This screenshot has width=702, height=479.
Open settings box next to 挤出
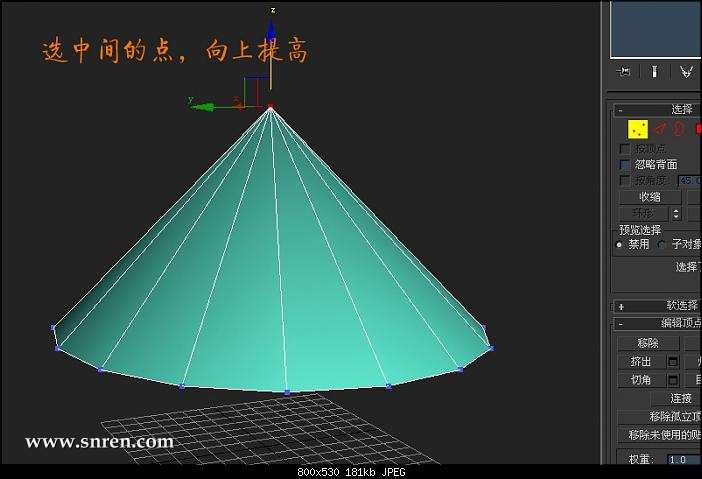[672, 361]
